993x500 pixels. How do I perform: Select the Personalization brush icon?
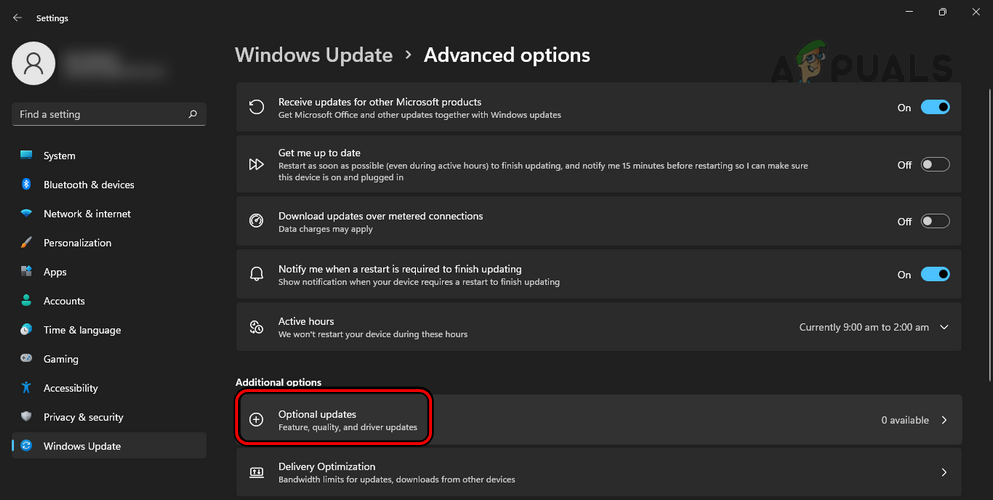26,243
